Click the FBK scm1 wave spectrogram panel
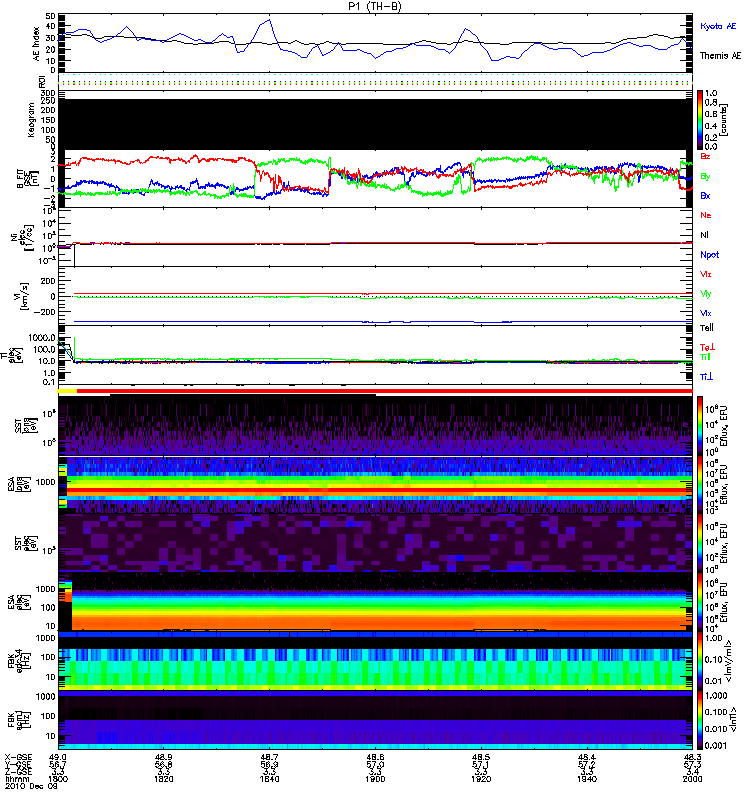The width and height of the screenshot is (750, 800). (375, 720)
